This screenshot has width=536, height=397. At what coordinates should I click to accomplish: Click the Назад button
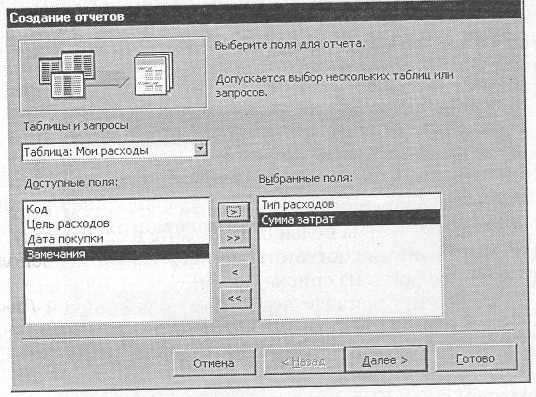pyautogui.click(x=304, y=361)
